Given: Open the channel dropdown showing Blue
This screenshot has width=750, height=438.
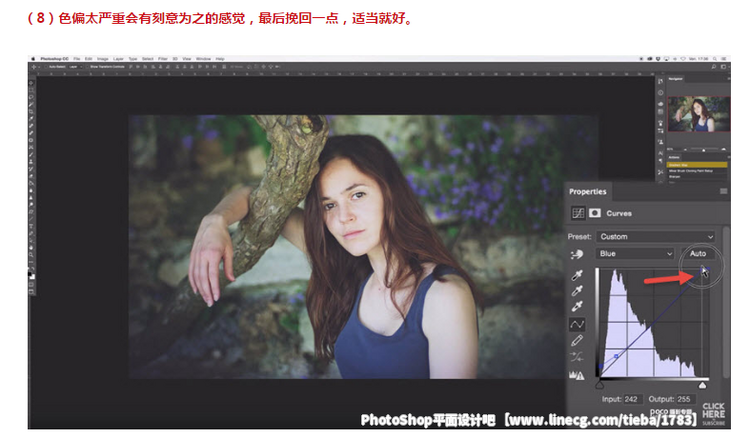Looking at the screenshot, I should tap(635, 254).
